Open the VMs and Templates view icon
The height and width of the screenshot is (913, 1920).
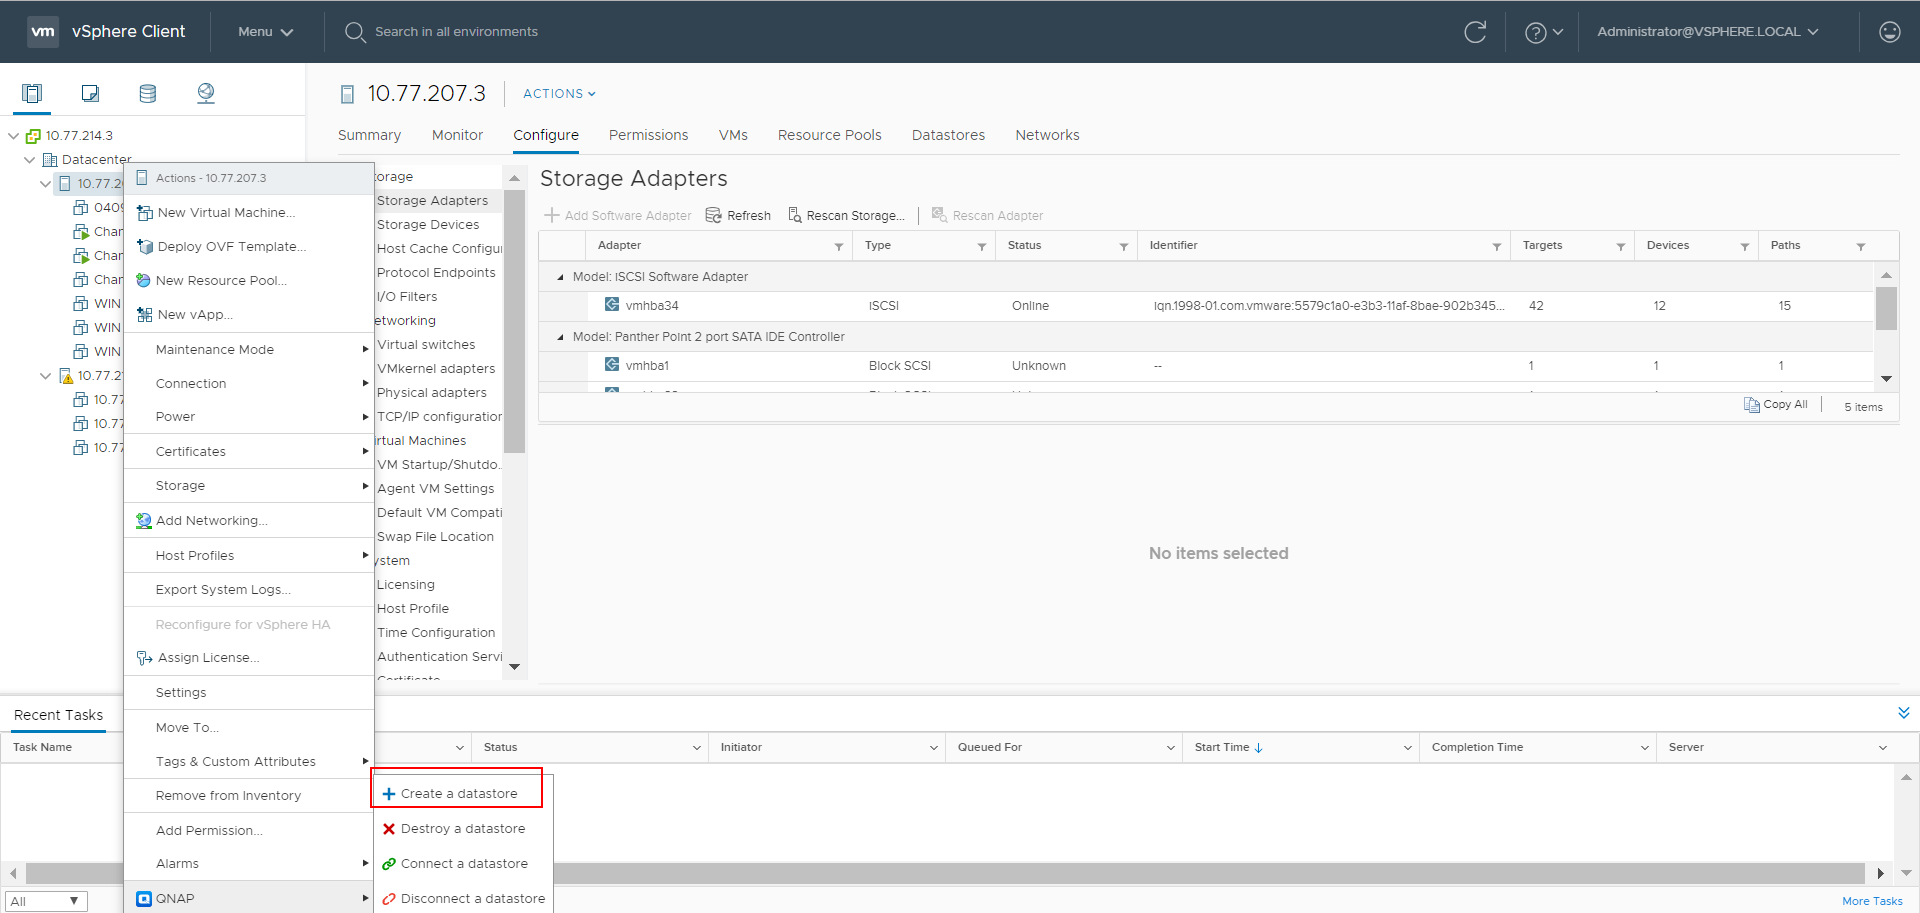[90, 94]
